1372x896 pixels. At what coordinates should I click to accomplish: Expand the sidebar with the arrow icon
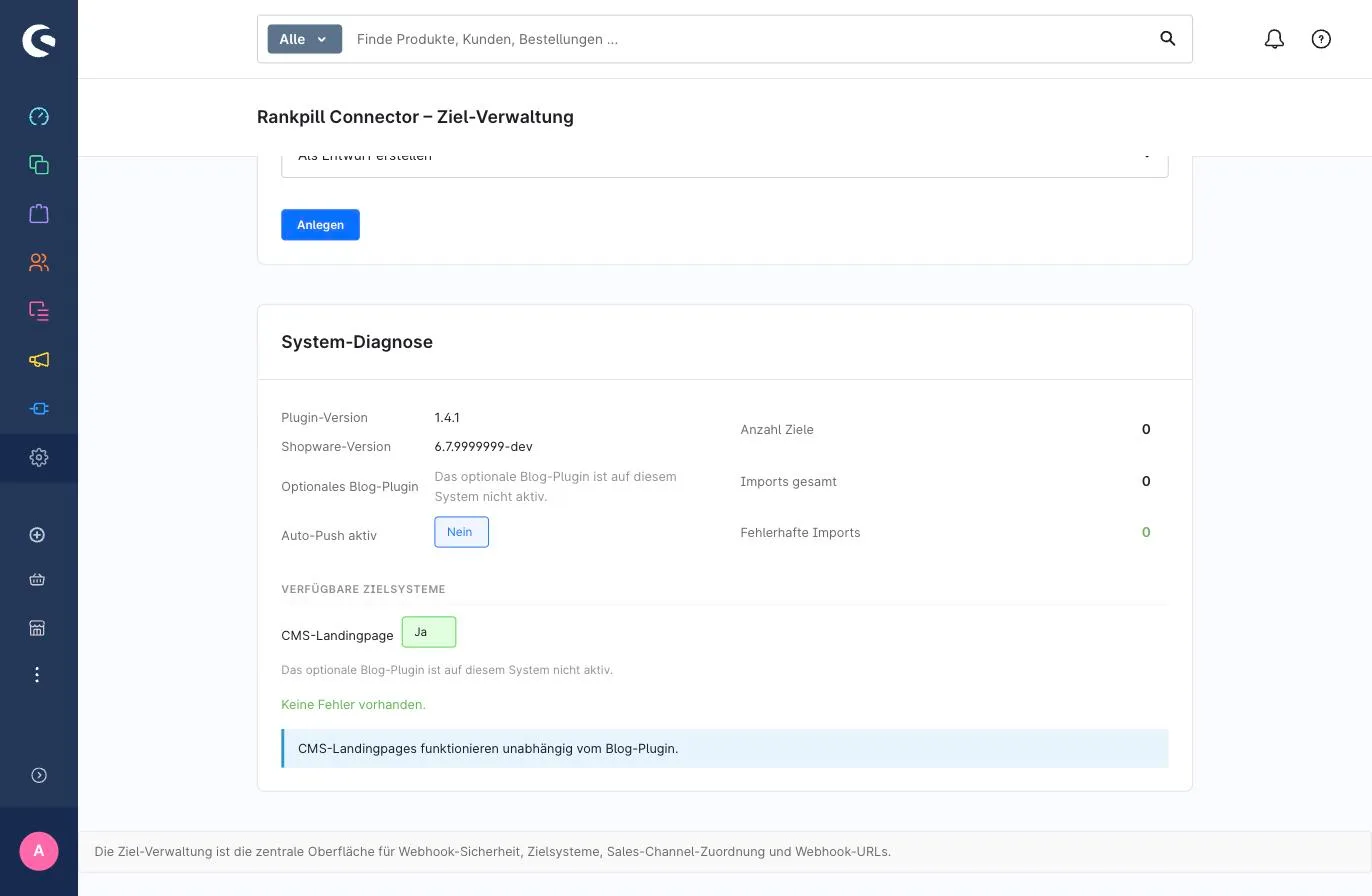(x=39, y=775)
